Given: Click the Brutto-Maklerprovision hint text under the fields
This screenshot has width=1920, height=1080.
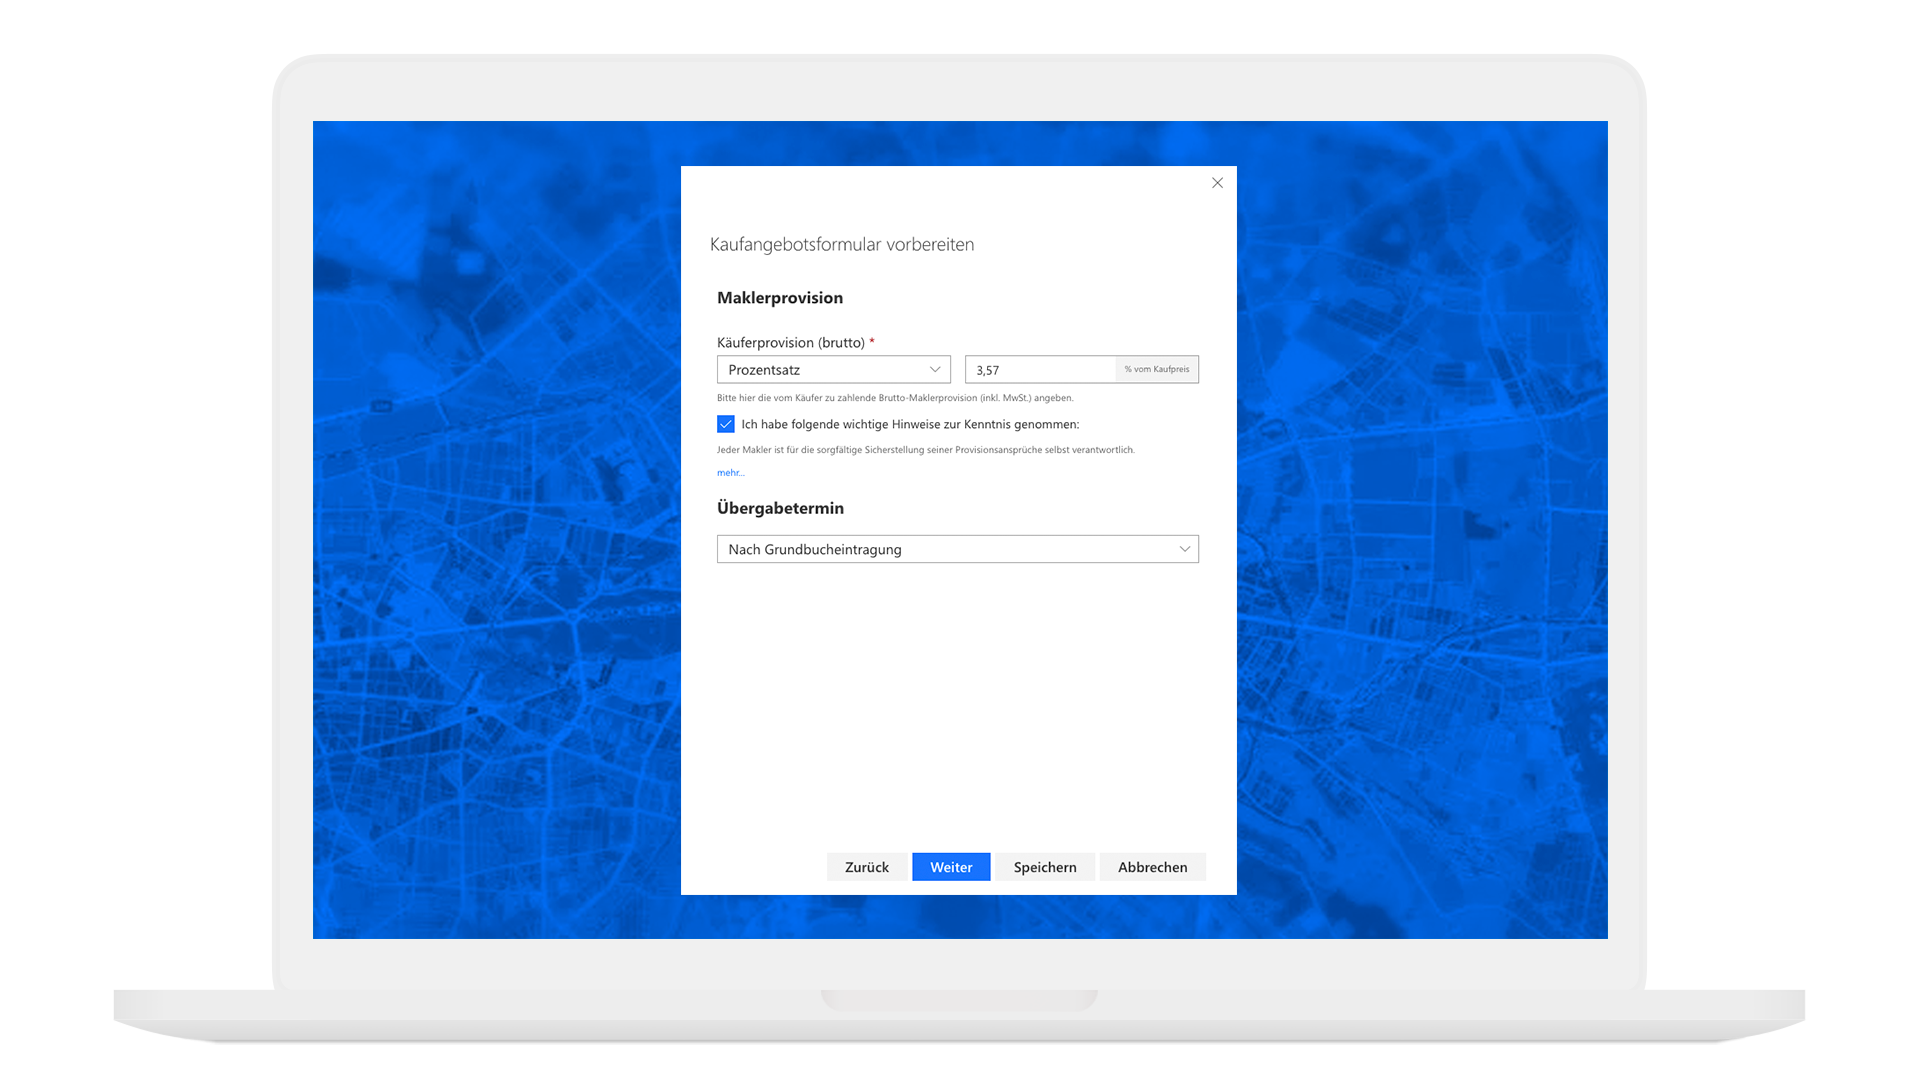Looking at the screenshot, I should point(895,398).
